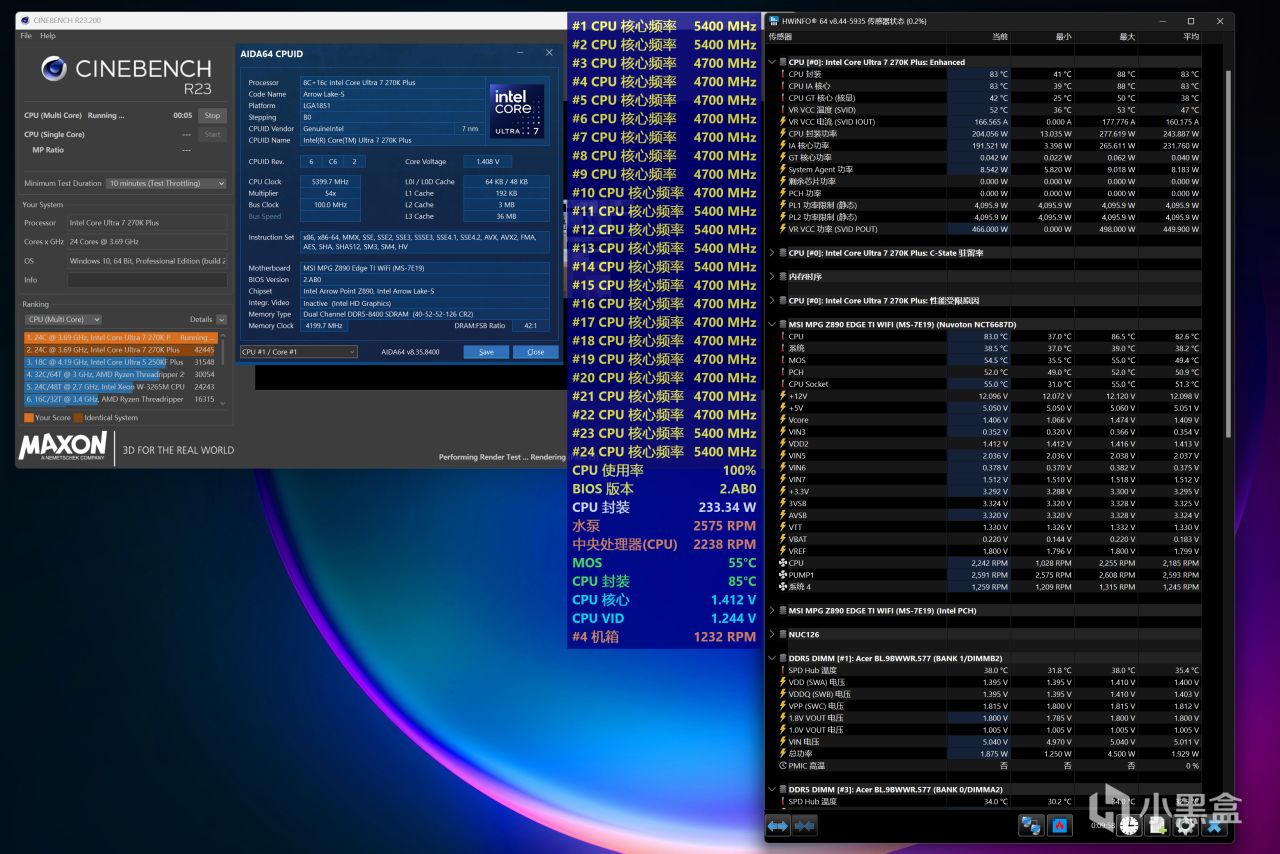Collapse the DDR5 DIMM [#1] sensor group

click(x=772, y=658)
